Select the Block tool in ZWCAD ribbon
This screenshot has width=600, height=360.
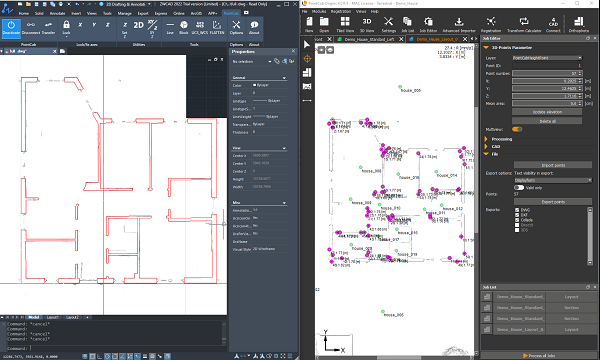click(184, 28)
